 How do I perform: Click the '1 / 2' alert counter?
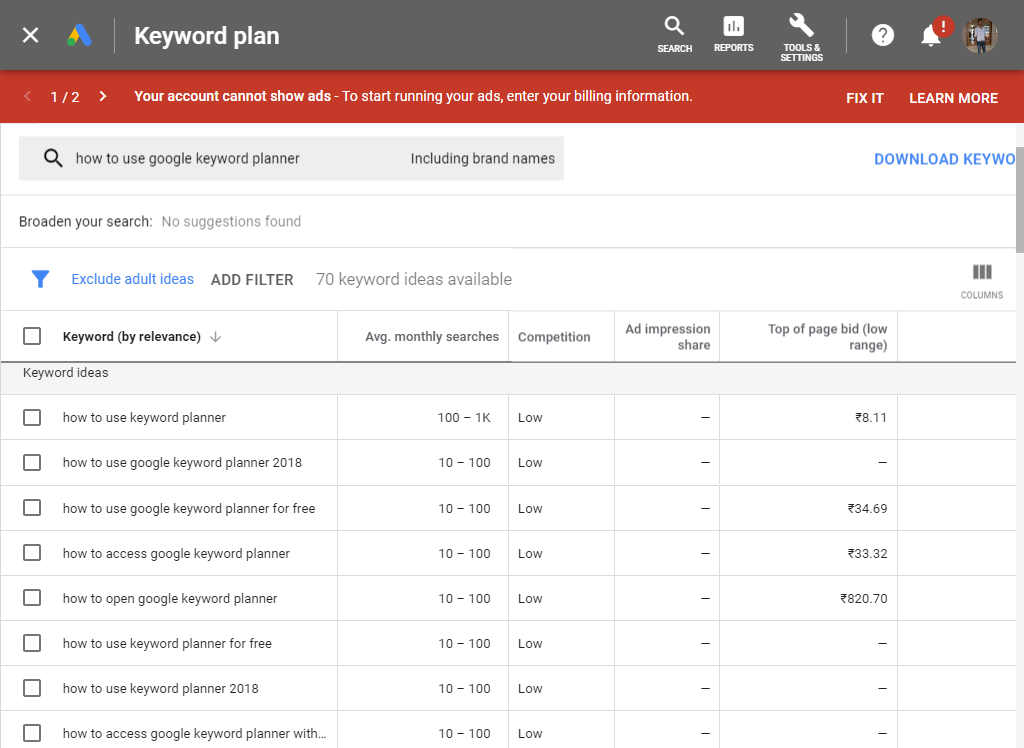click(65, 97)
